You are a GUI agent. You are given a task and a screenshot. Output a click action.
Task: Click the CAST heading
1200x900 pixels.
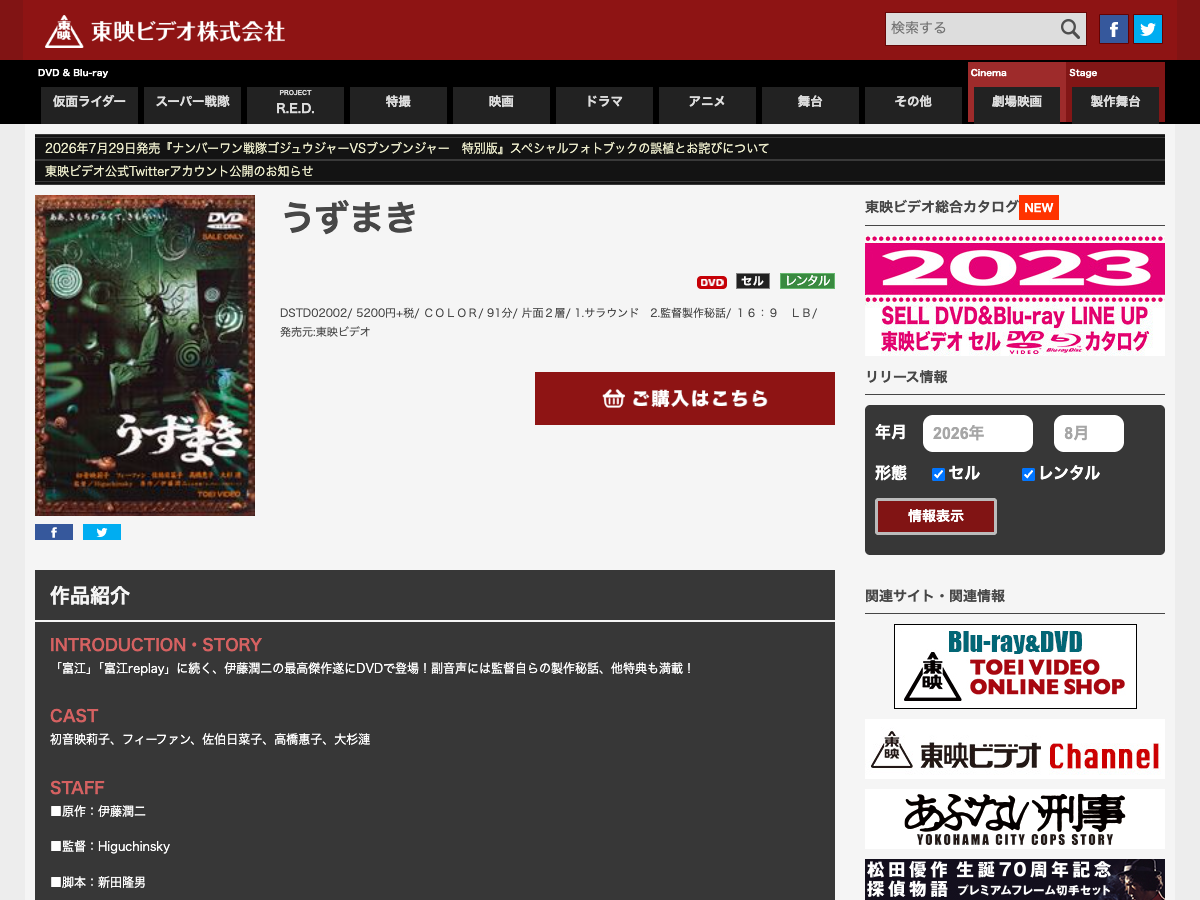tap(74, 716)
